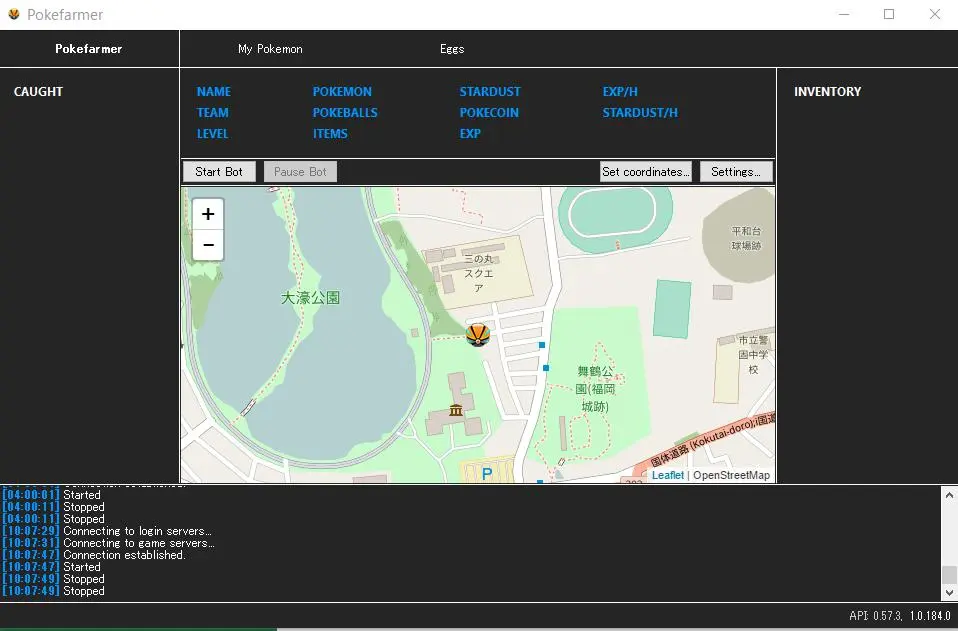Switch to the Eggs tab
This screenshot has width=958, height=631.
(x=452, y=49)
